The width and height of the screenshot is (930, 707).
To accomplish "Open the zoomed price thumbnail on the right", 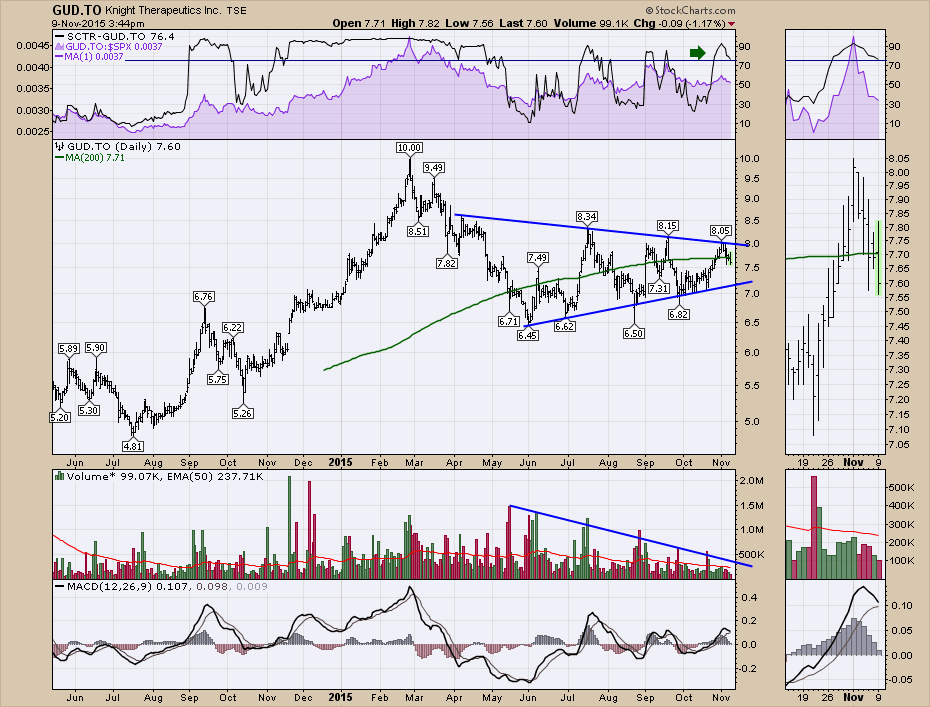I will click(832, 300).
